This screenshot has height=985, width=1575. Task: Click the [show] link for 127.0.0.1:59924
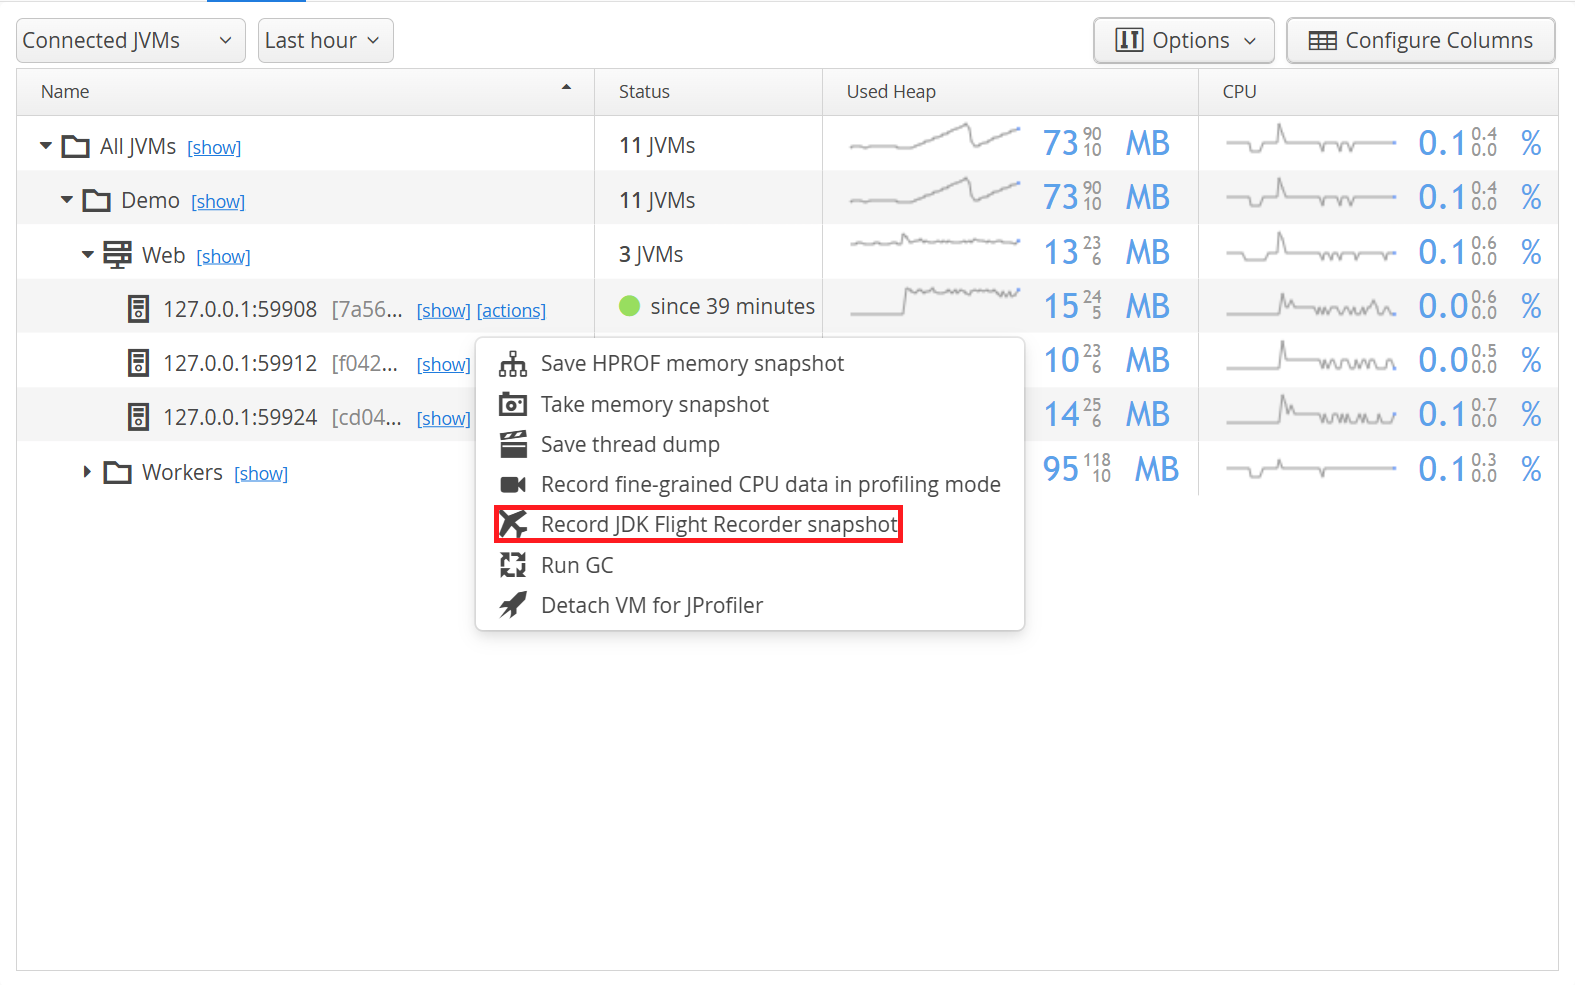[x=444, y=419]
